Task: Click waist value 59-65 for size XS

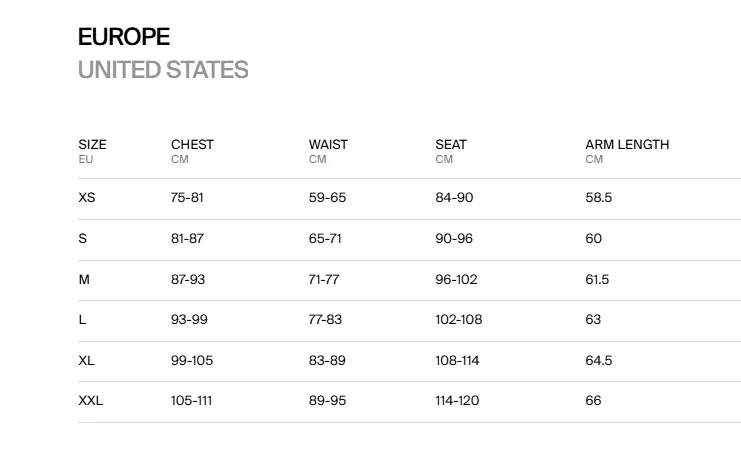Action: [327, 197]
